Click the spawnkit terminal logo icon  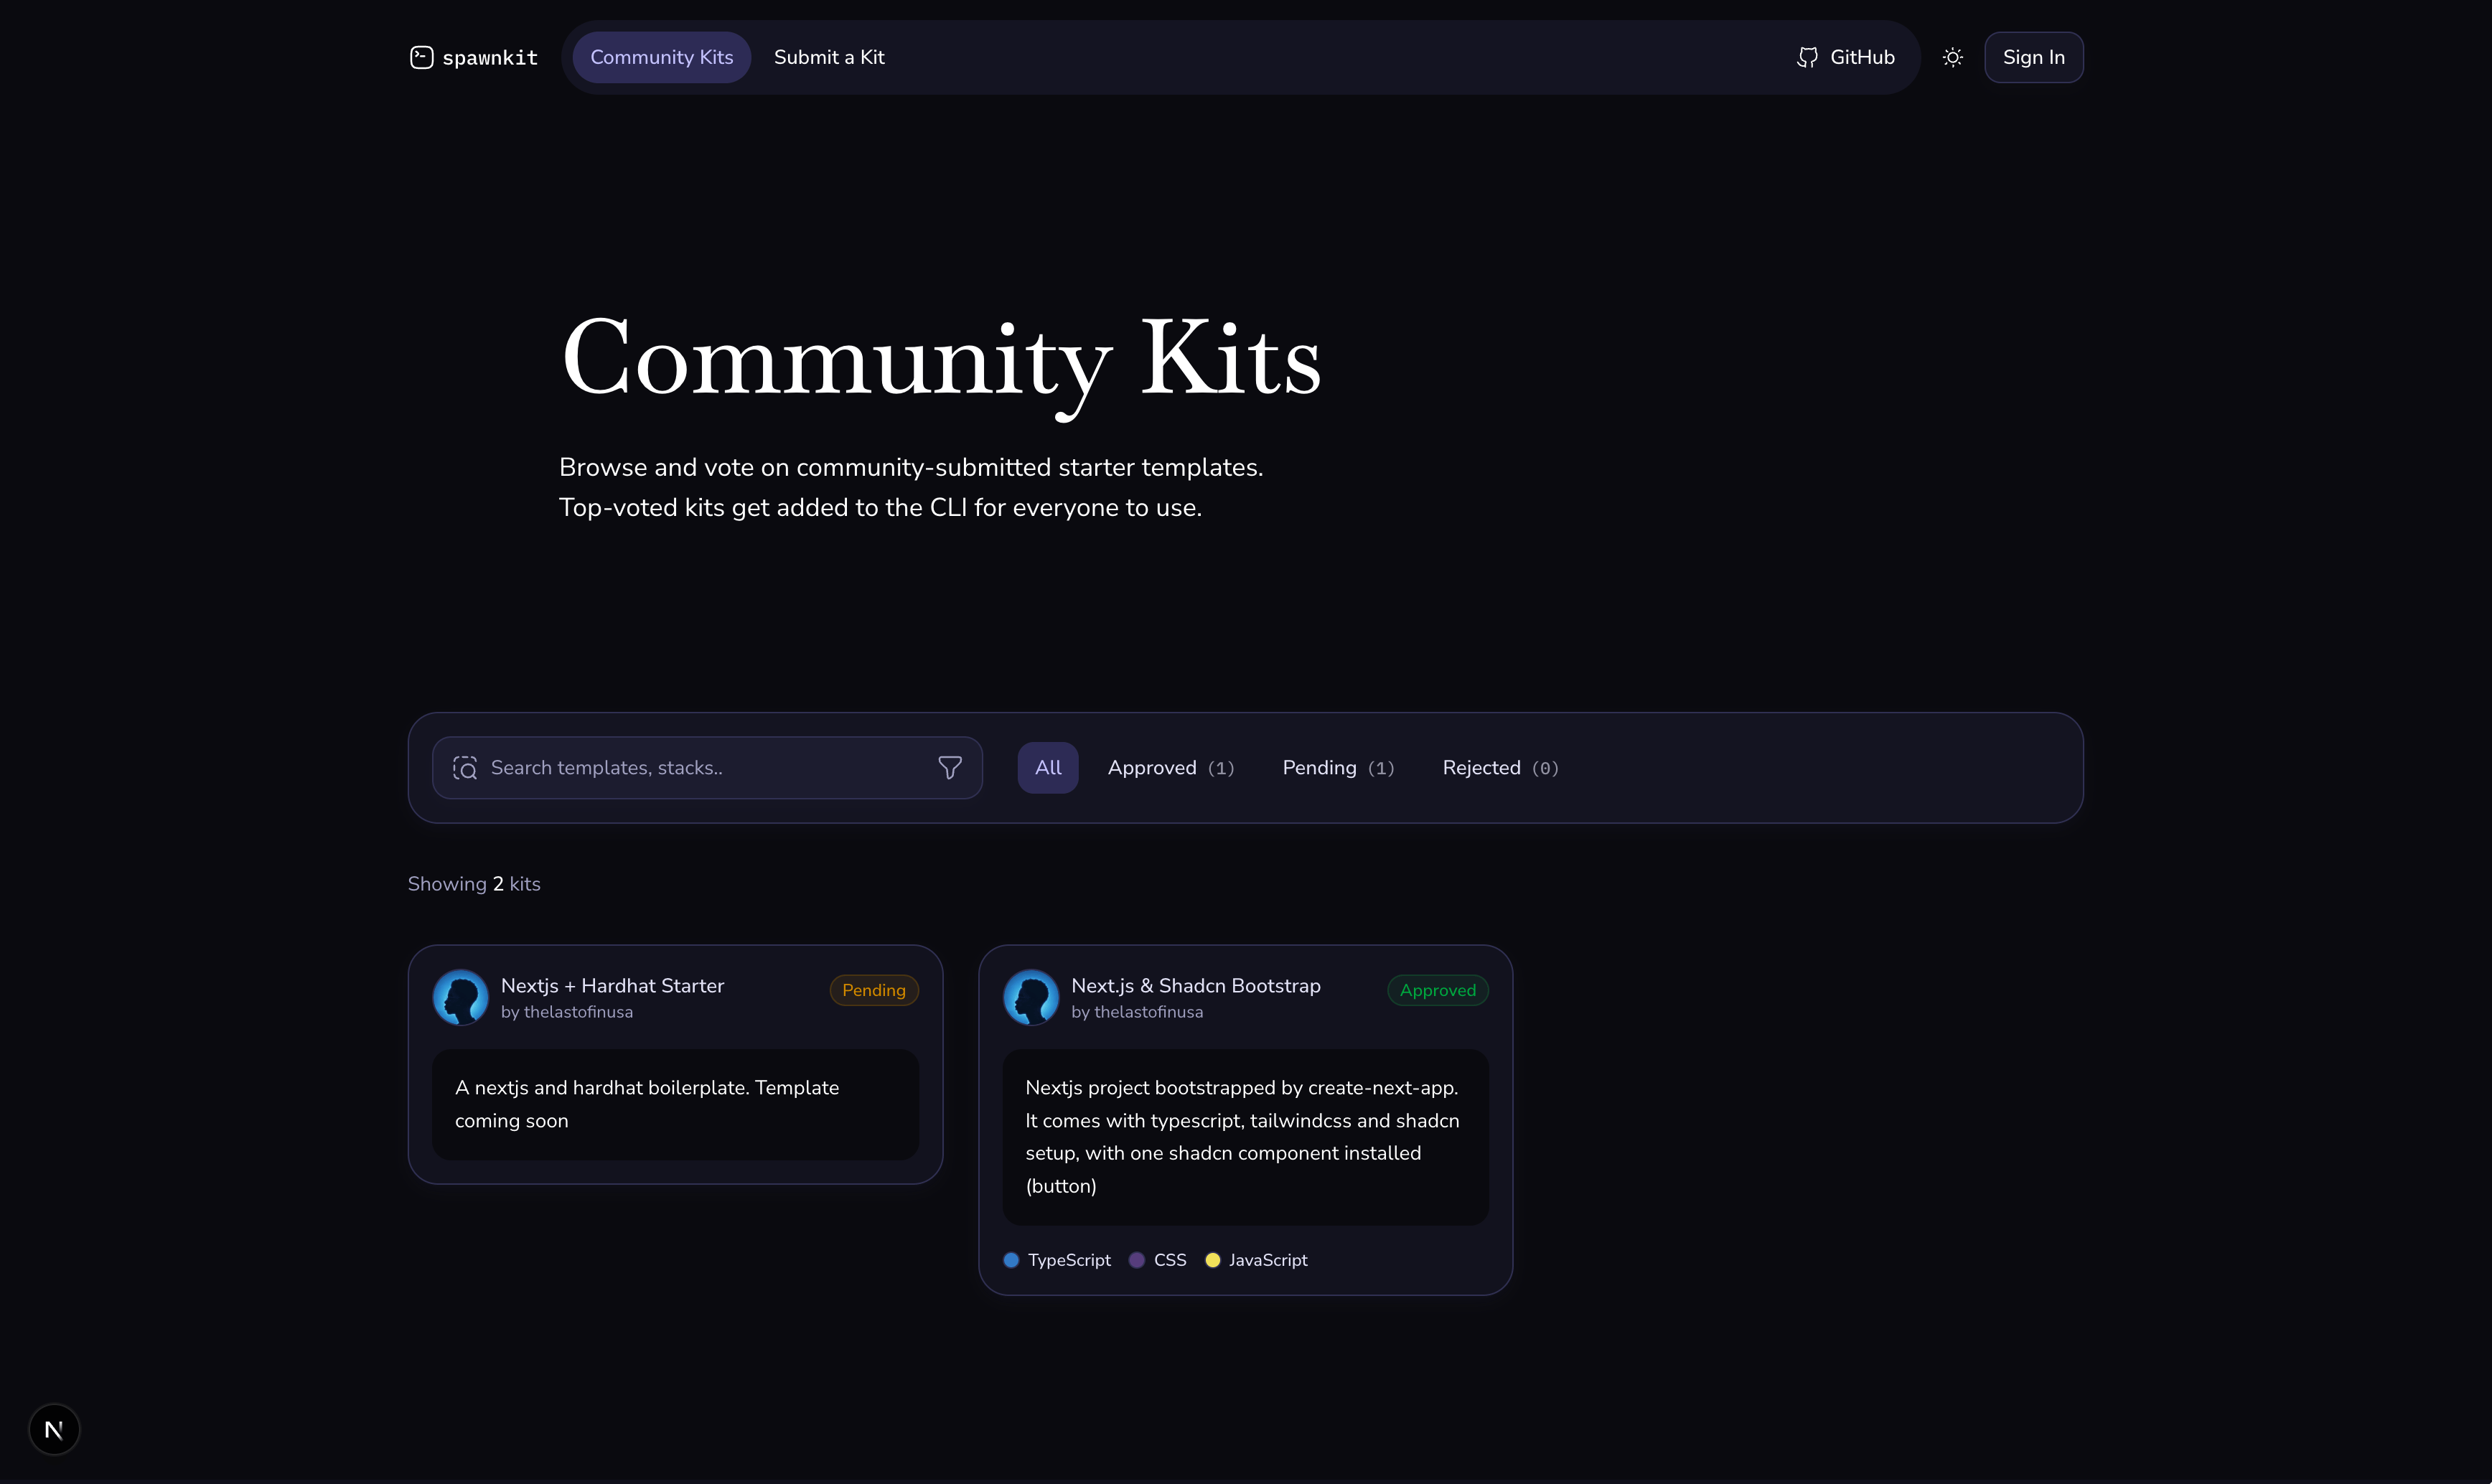421,57
